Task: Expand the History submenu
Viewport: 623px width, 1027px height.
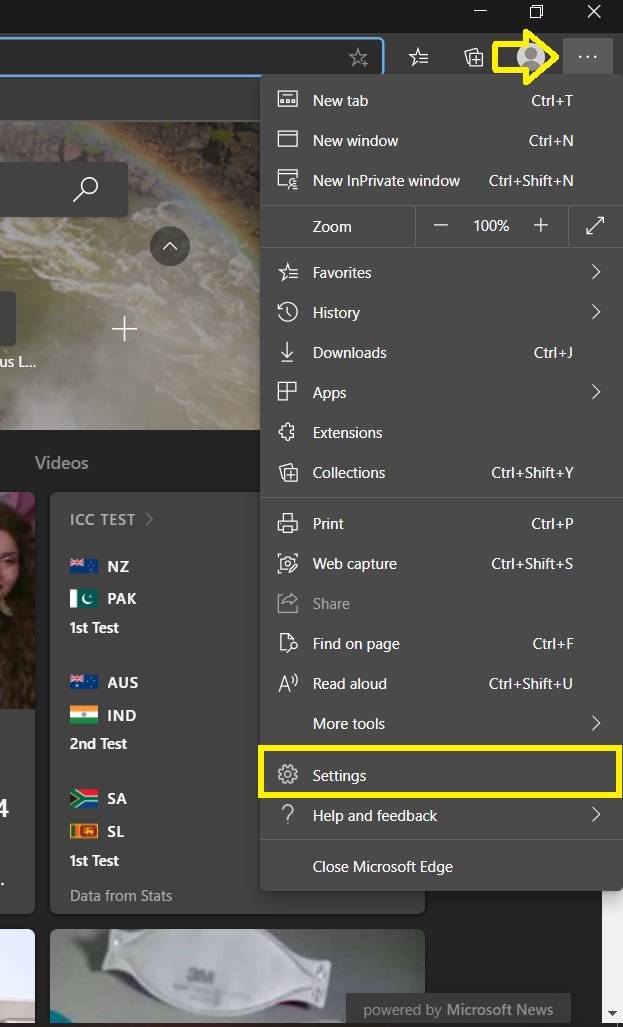Action: 440,312
